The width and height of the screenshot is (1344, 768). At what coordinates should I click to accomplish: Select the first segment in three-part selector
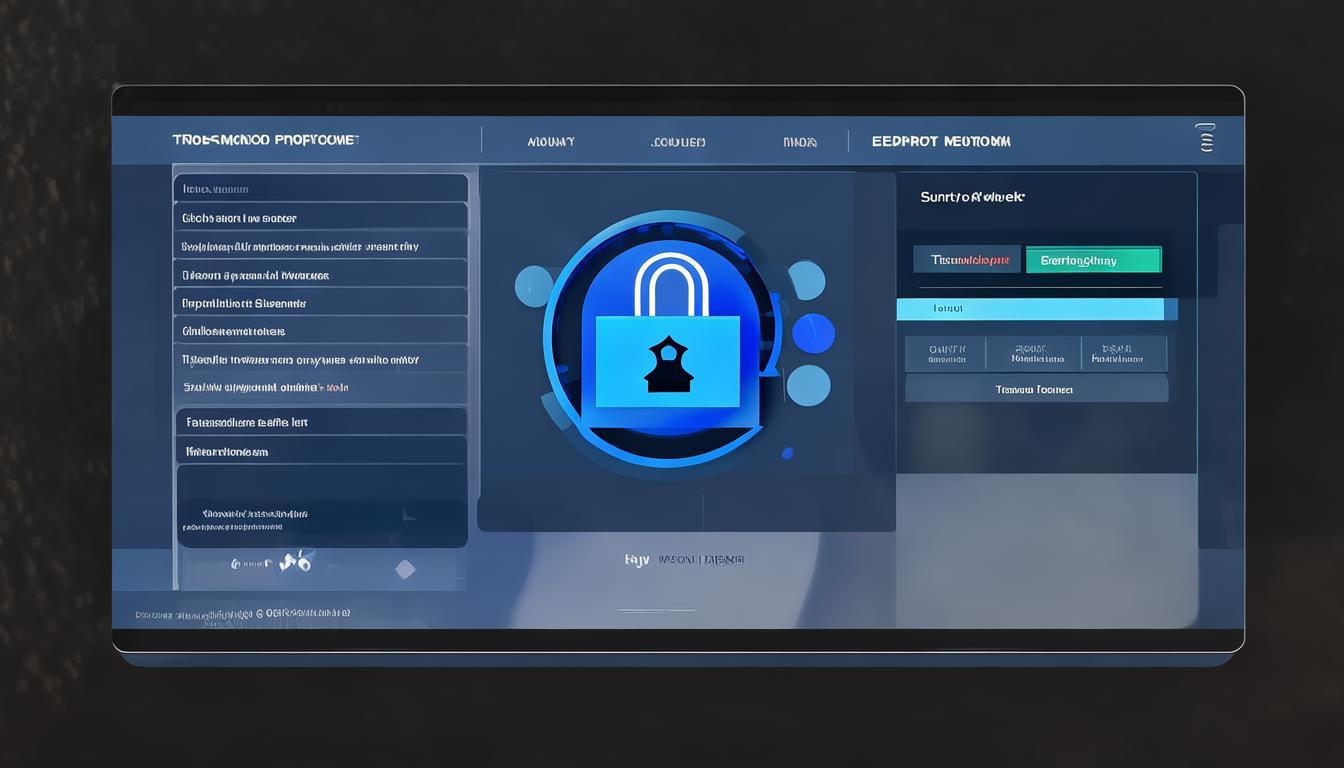pos(945,354)
